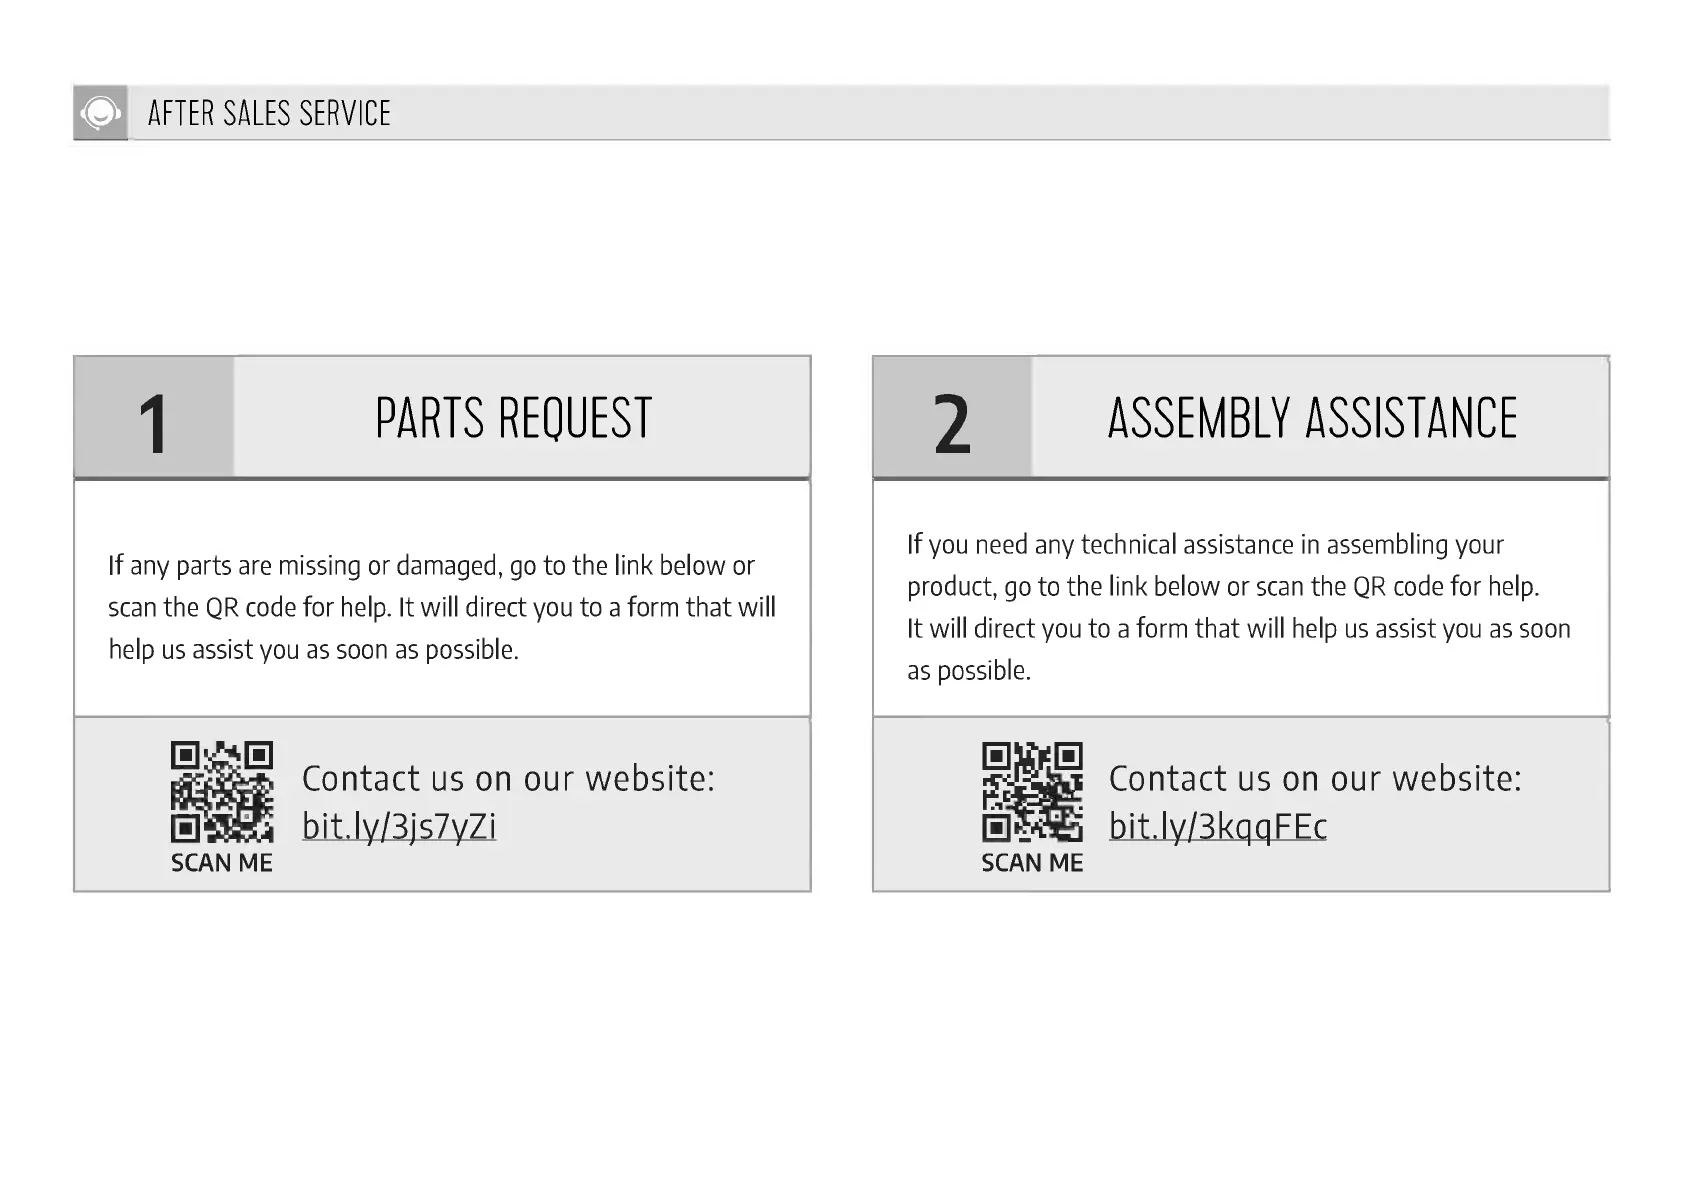Click line starting 'If you need any technical assistance'
The width and height of the screenshot is (1684, 1191).
pos(1205,545)
